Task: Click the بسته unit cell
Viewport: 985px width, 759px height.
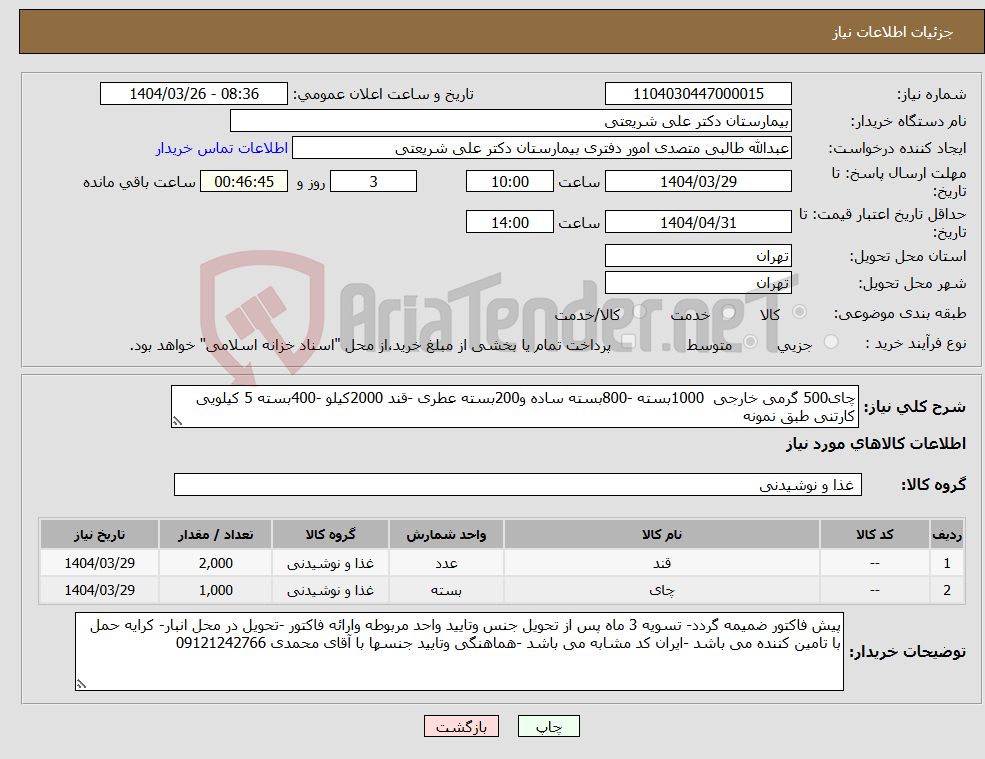Action: [446, 590]
